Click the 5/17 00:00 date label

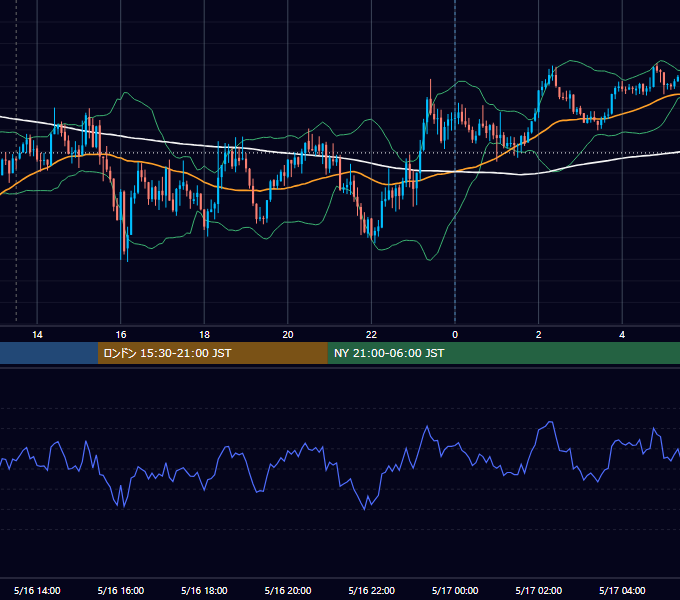[x=455, y=590]
